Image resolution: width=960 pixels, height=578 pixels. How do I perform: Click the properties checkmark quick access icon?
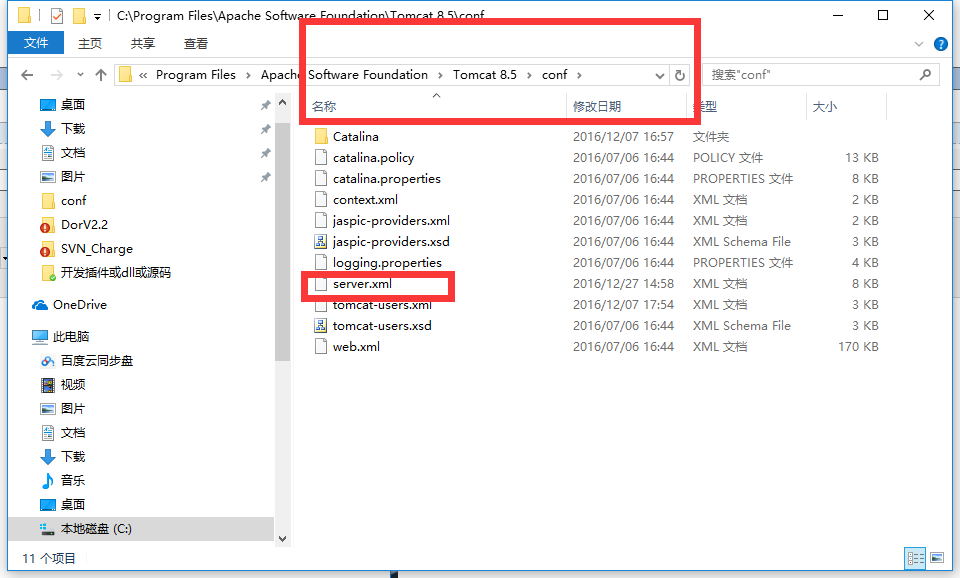click(56, 15)
